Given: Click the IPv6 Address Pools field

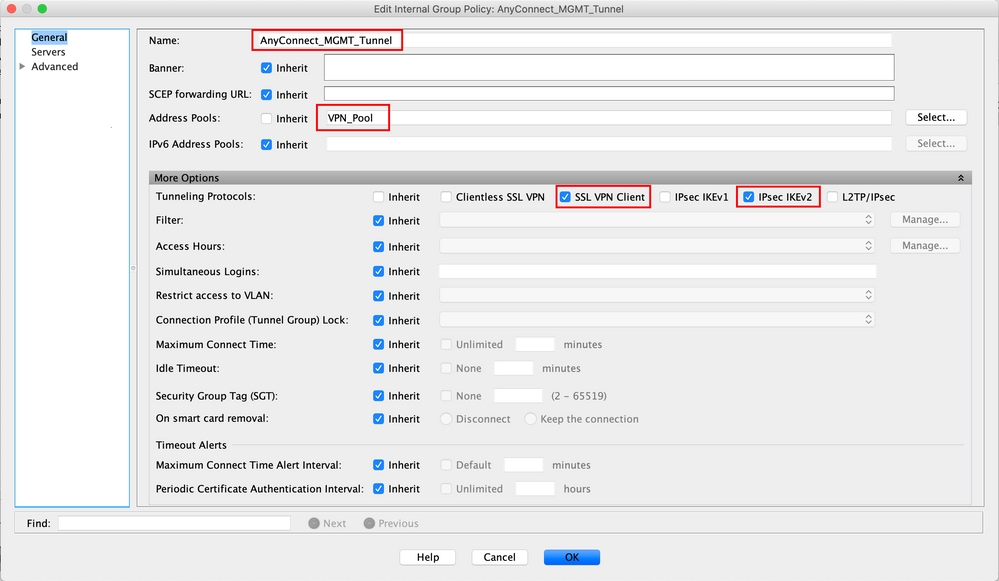Looking at the screenshot, I should (x=608, y=144).
